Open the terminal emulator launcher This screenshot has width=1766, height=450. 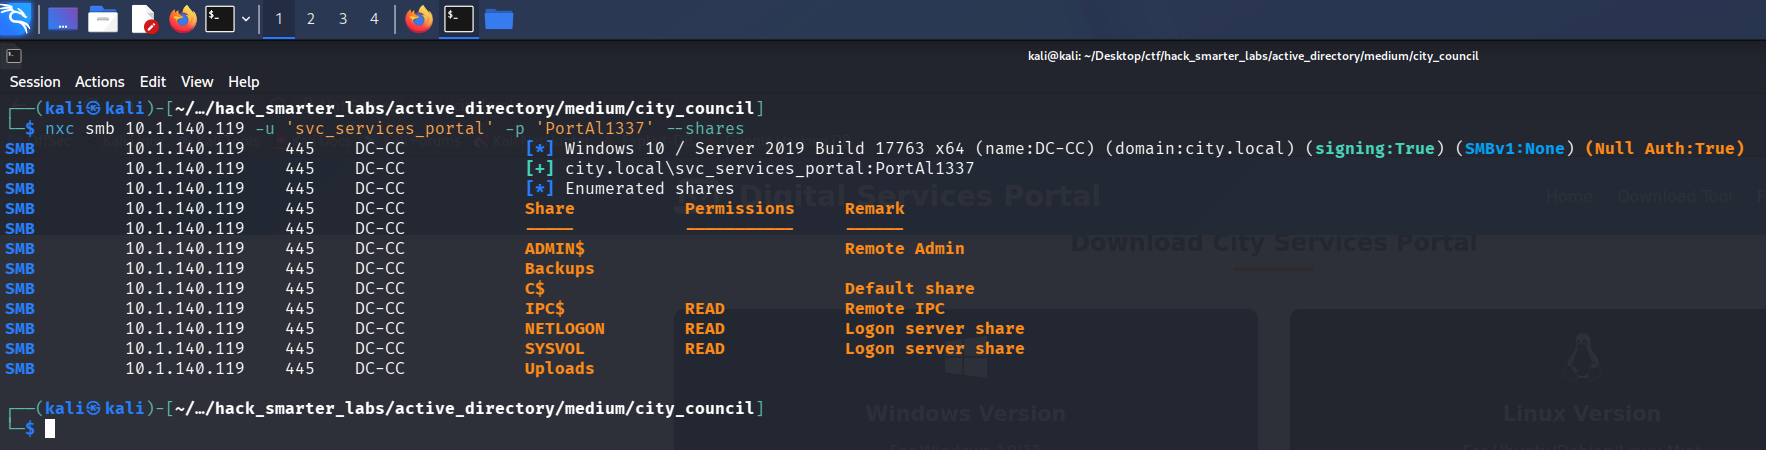(220, 18)
